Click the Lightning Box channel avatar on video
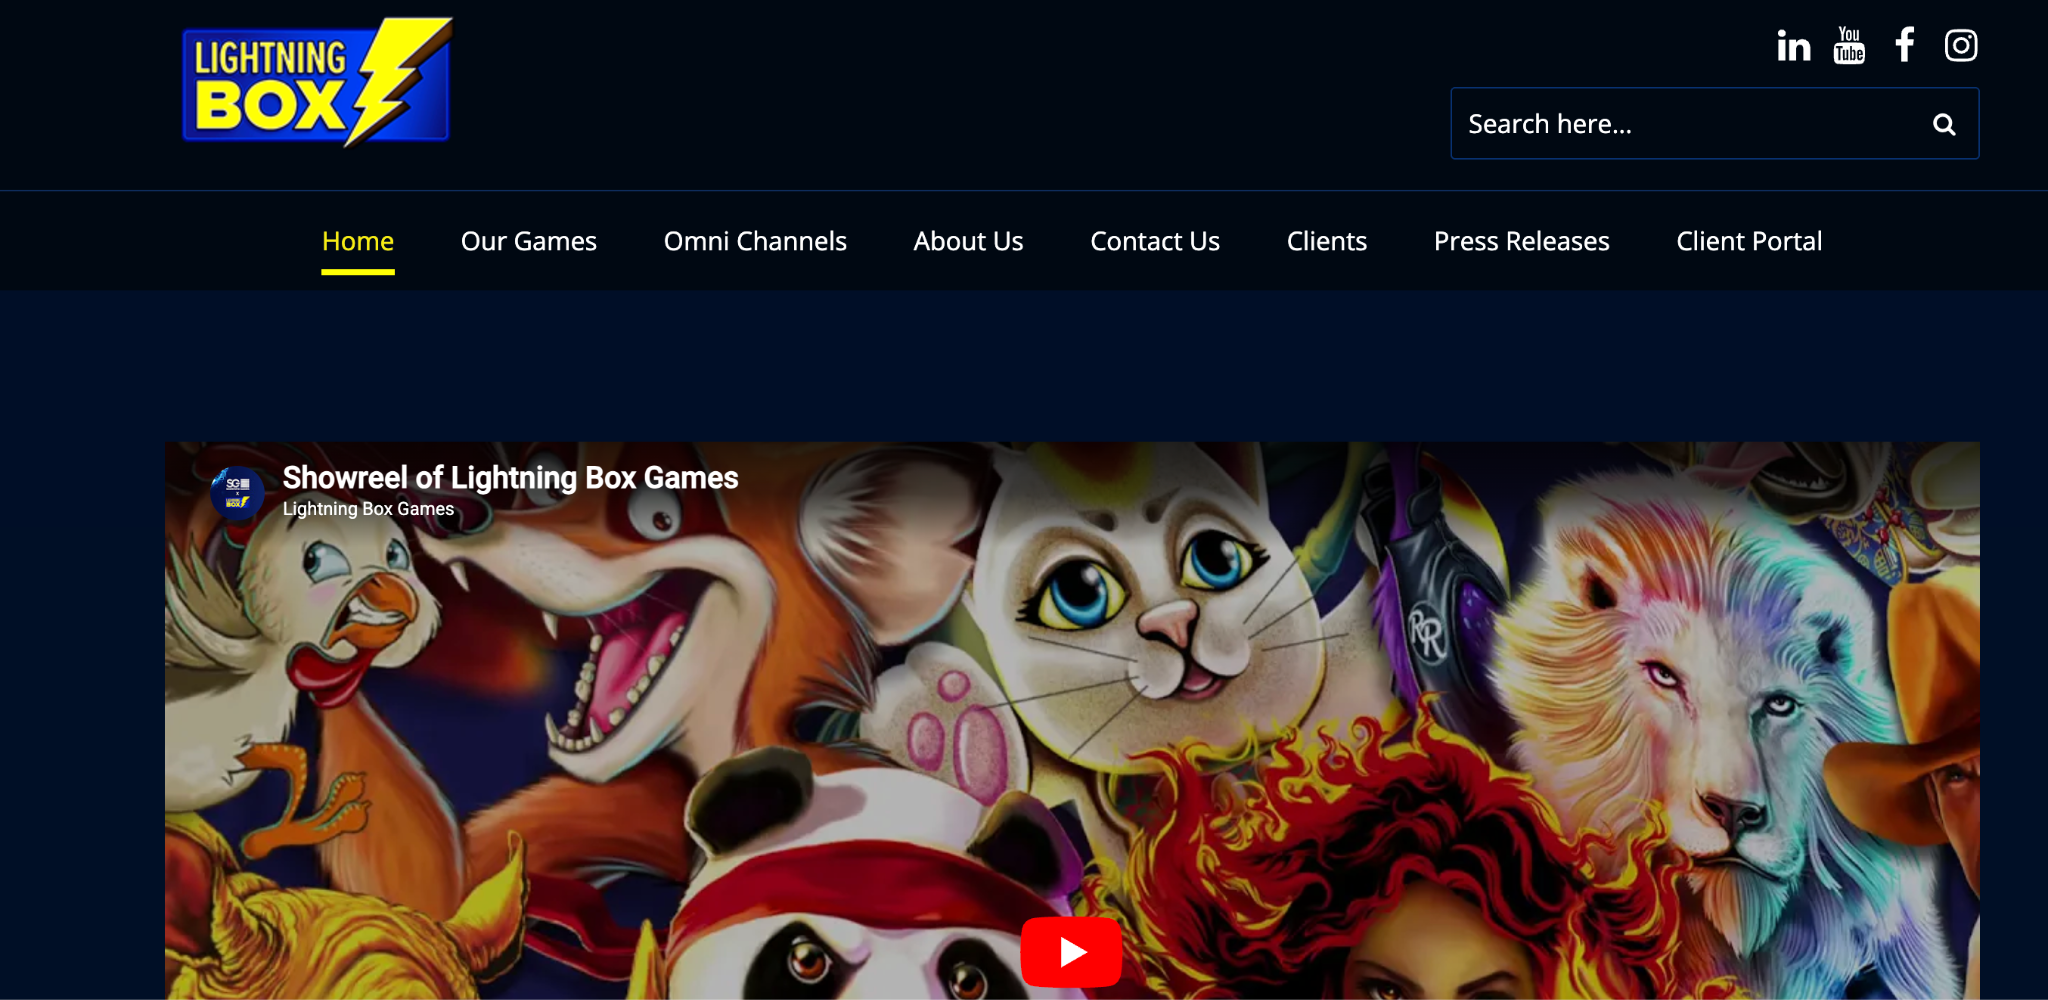The height and width of the screenshot is (1000, 2048). pos(237,492)
